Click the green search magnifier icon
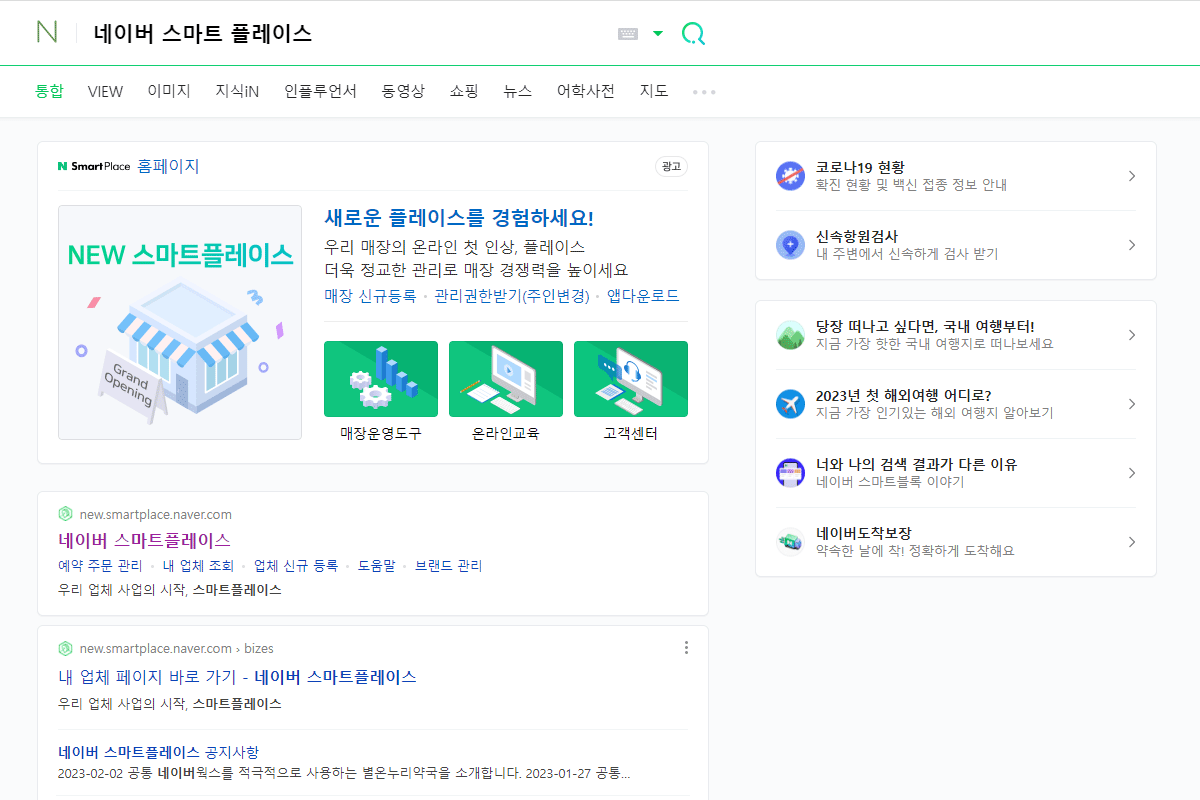 pyautogui.click(x=694, y=32)
